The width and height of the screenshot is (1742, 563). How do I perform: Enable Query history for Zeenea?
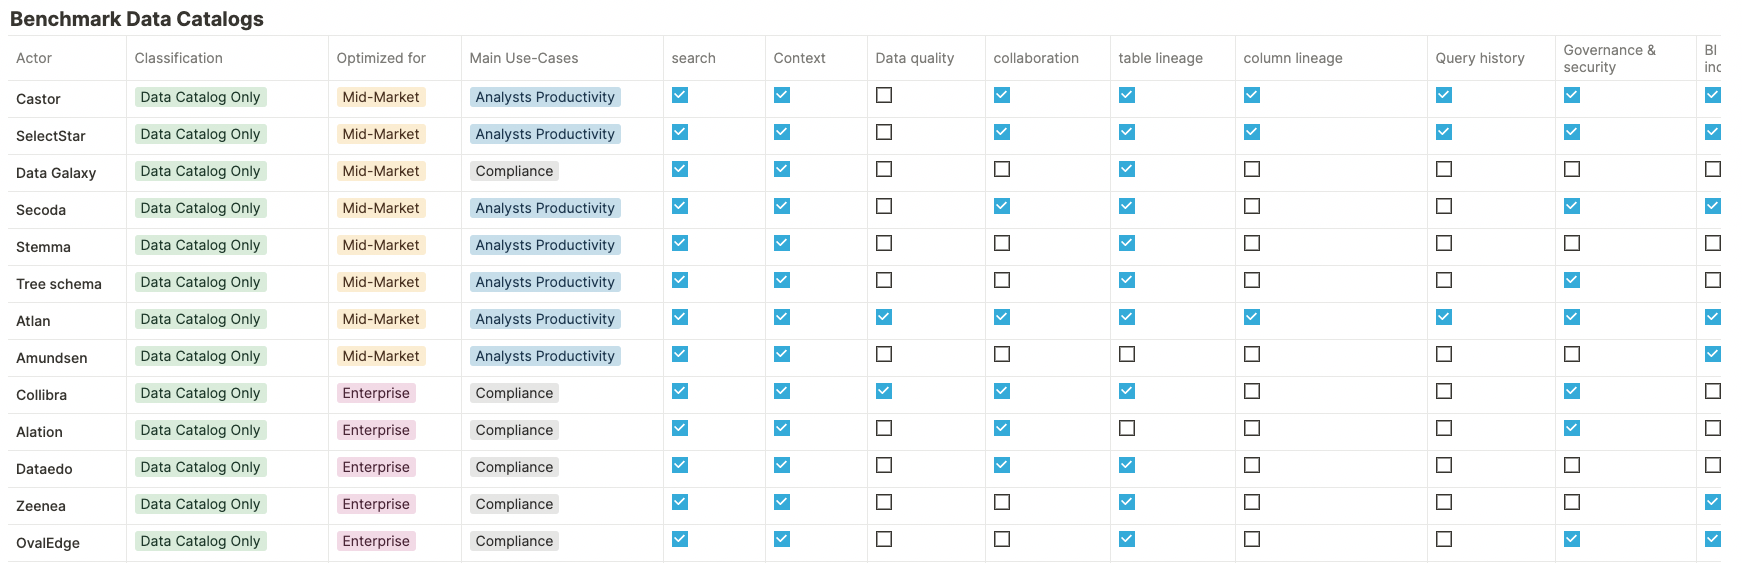pyautogui.click(x=1444, y=503)
